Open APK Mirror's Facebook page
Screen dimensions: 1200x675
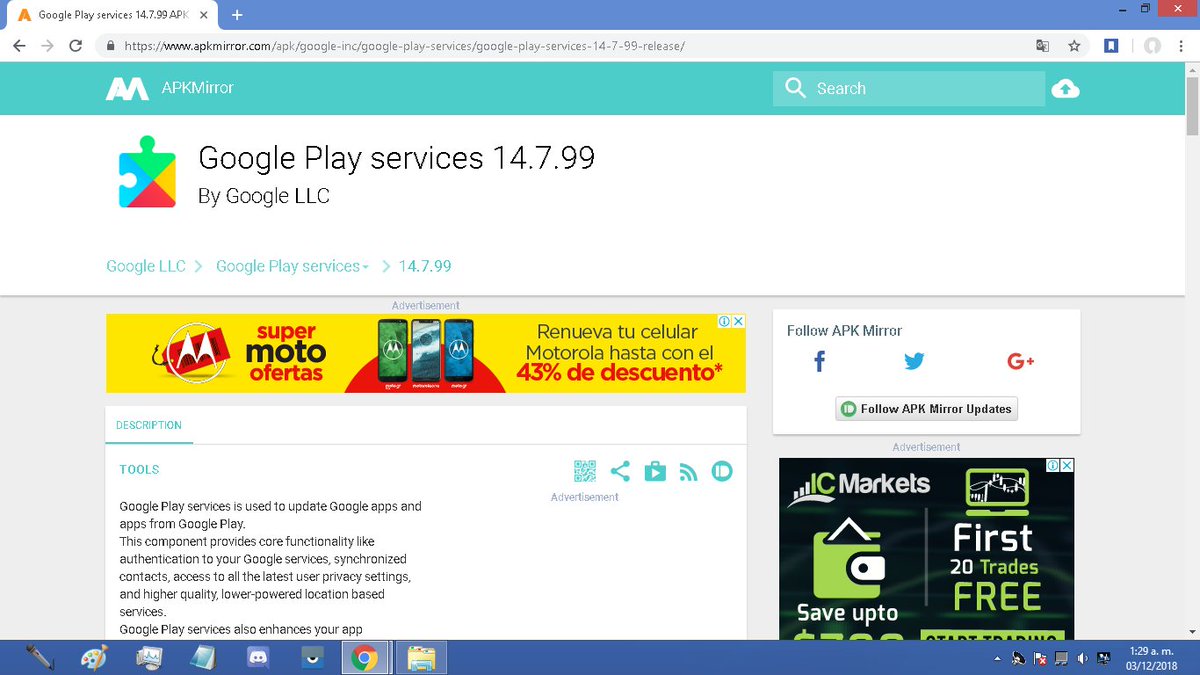click(819, 361)
